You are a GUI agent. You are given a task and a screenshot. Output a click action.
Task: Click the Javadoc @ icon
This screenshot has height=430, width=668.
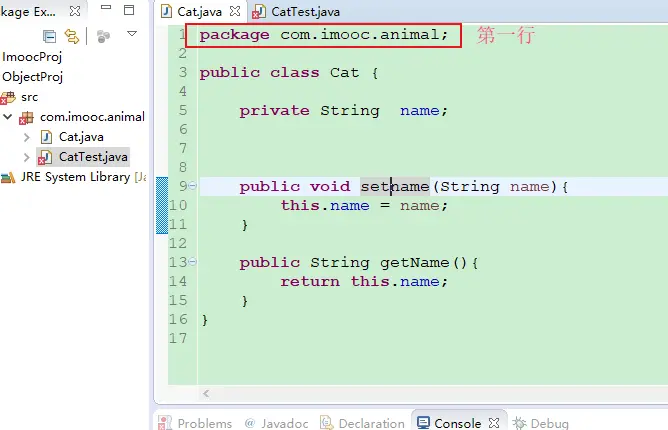coord(250,423)
